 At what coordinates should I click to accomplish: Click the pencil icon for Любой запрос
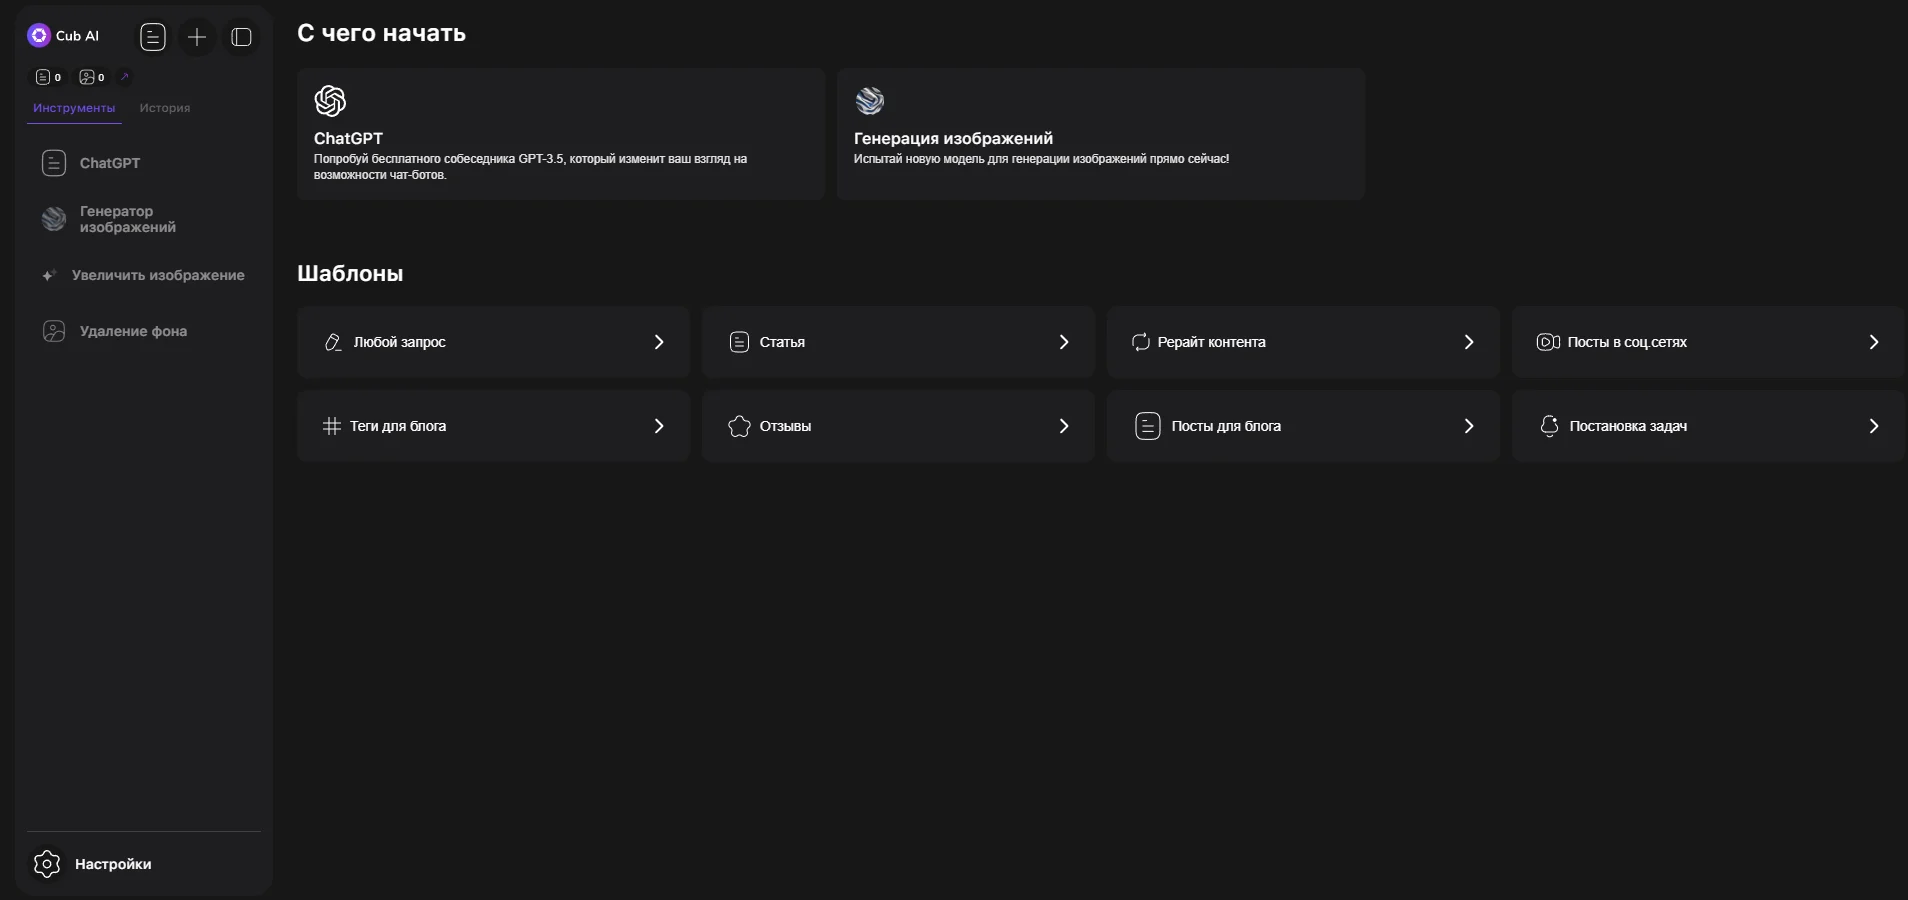tap(333, 342)
